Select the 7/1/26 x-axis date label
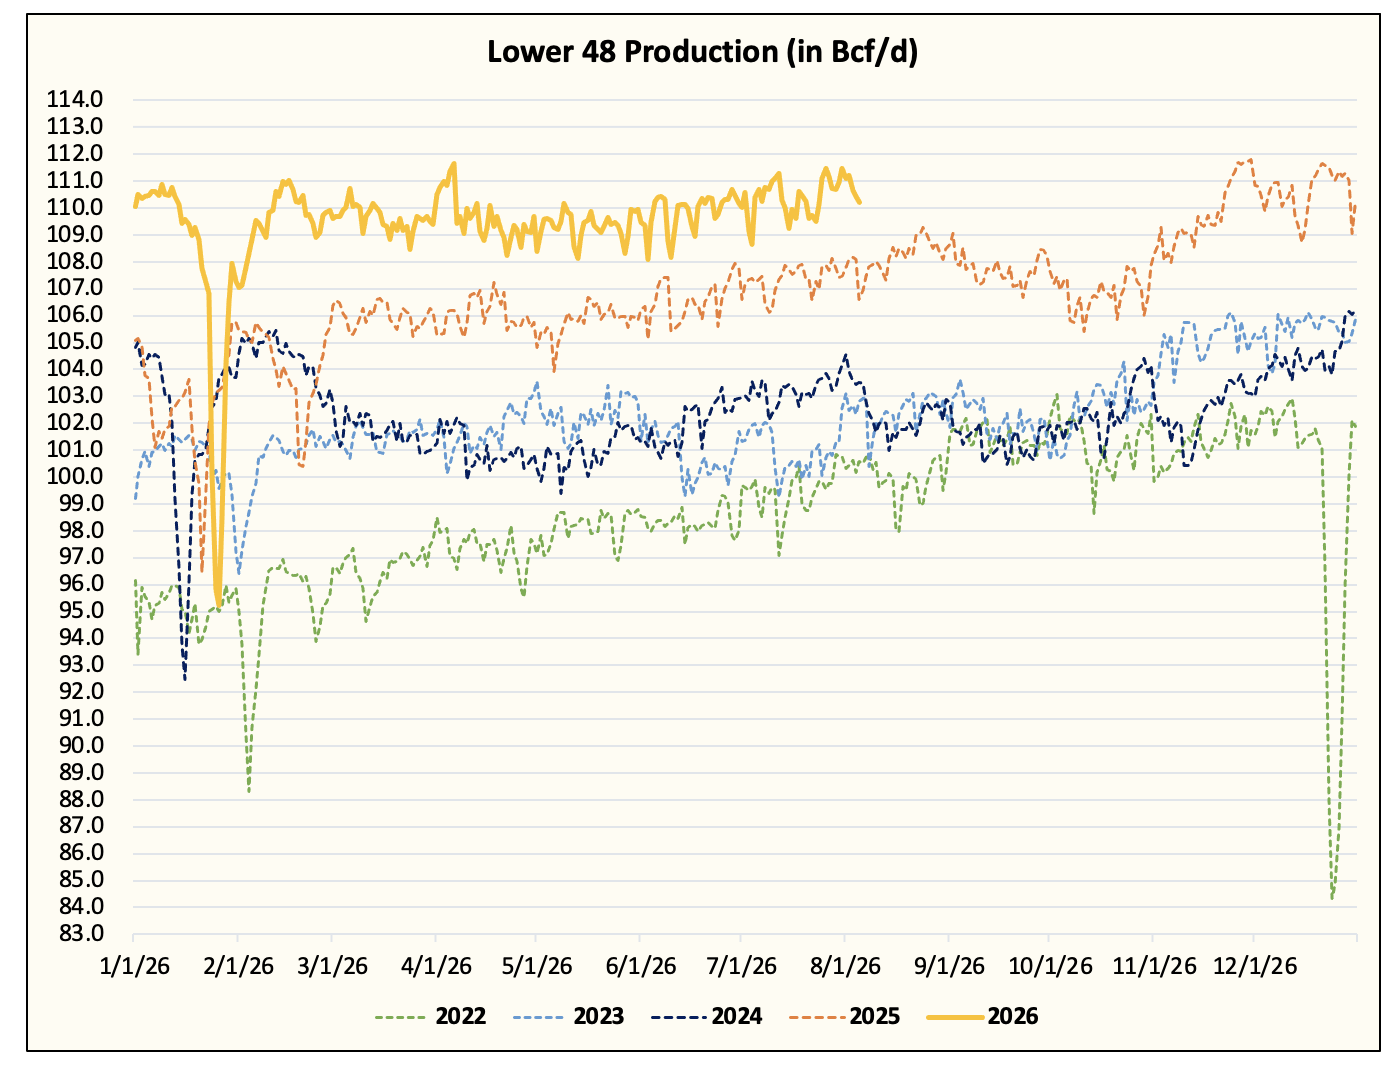Viewport: 1388px width, 1070px height. coord(741,966)
